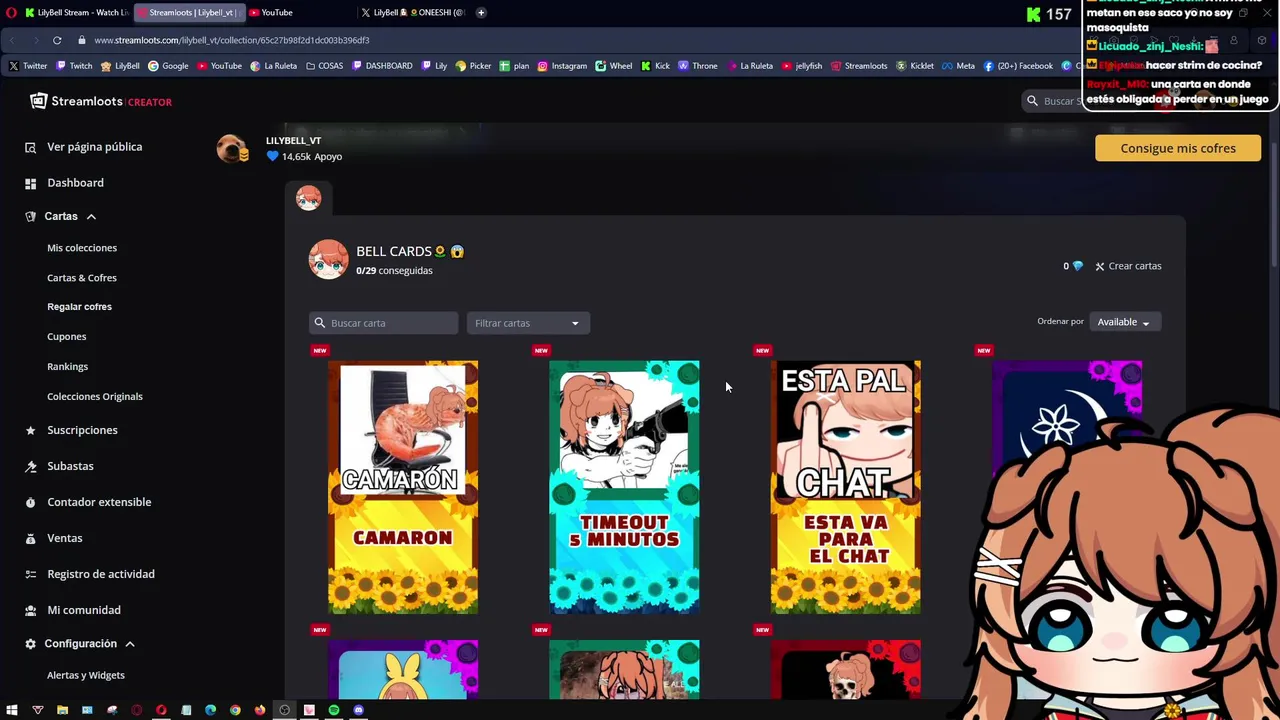Viewport: 1280px width, 720px height.
Task: Open the Kicklet bookmark
Action: pyautogui.click(x=915, y=66)
